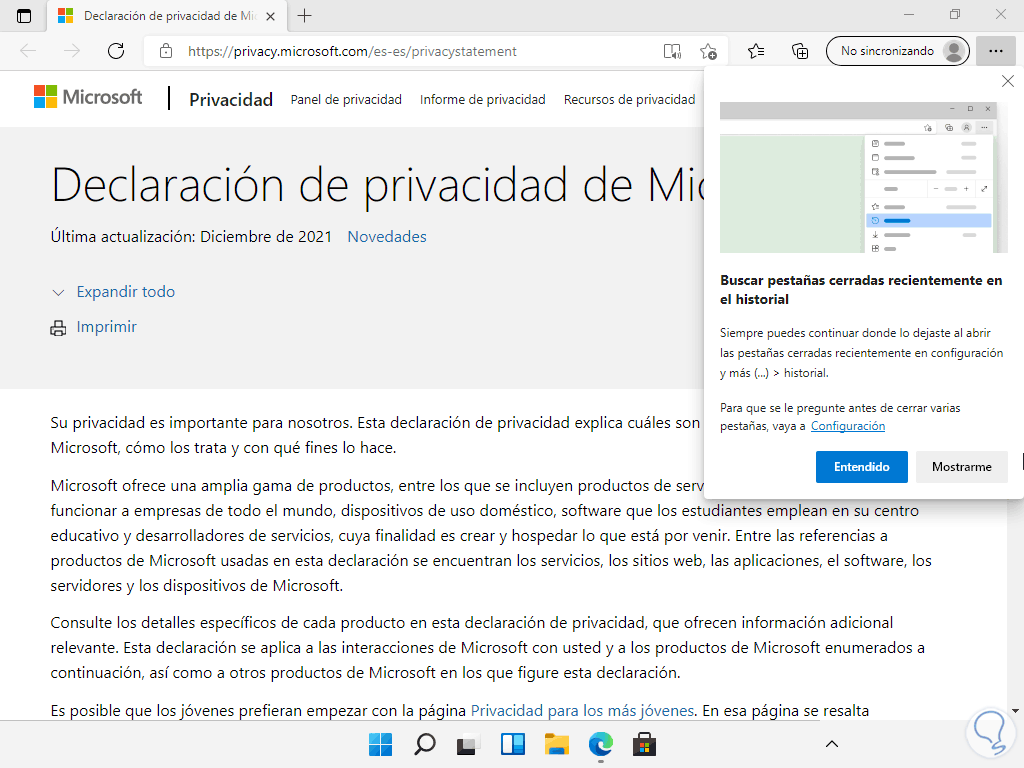The width and height of the screenshot is (1024, 768).
Task: Click the No sincronizando profile button
Action: 898,51
